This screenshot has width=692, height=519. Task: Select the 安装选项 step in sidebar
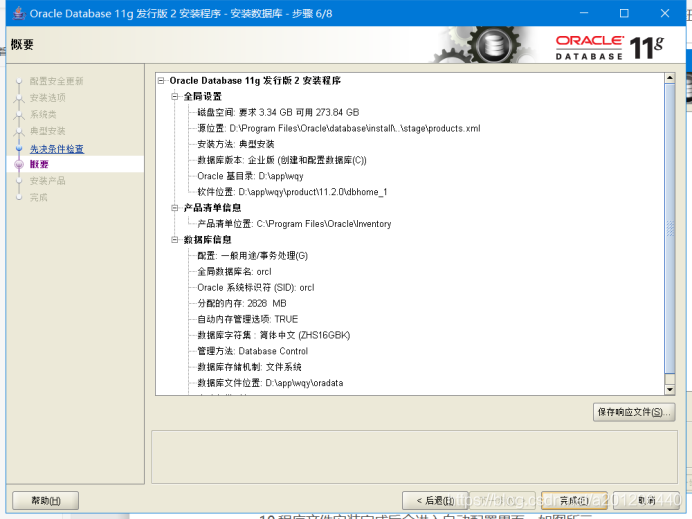47,98
